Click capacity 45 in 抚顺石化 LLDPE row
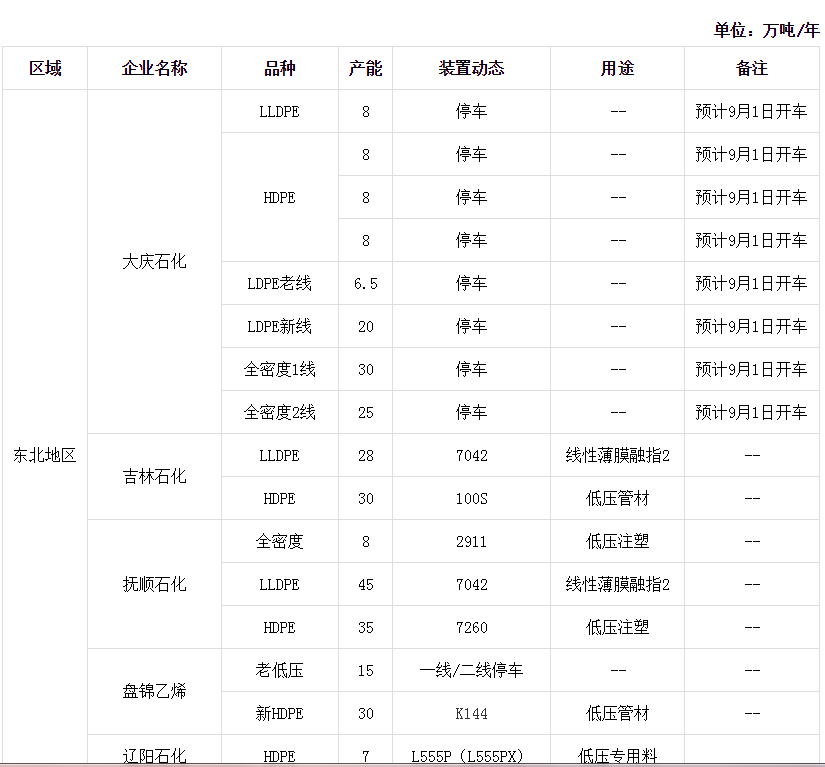The width and height of the screenshot is (825, 767). (366, 584)
